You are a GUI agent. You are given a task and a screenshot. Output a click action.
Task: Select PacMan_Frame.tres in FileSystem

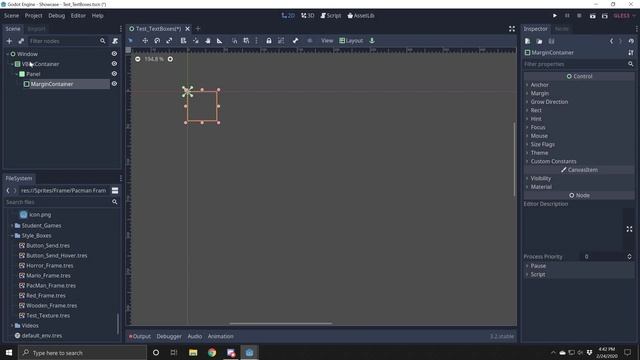[x=51, y=285]
